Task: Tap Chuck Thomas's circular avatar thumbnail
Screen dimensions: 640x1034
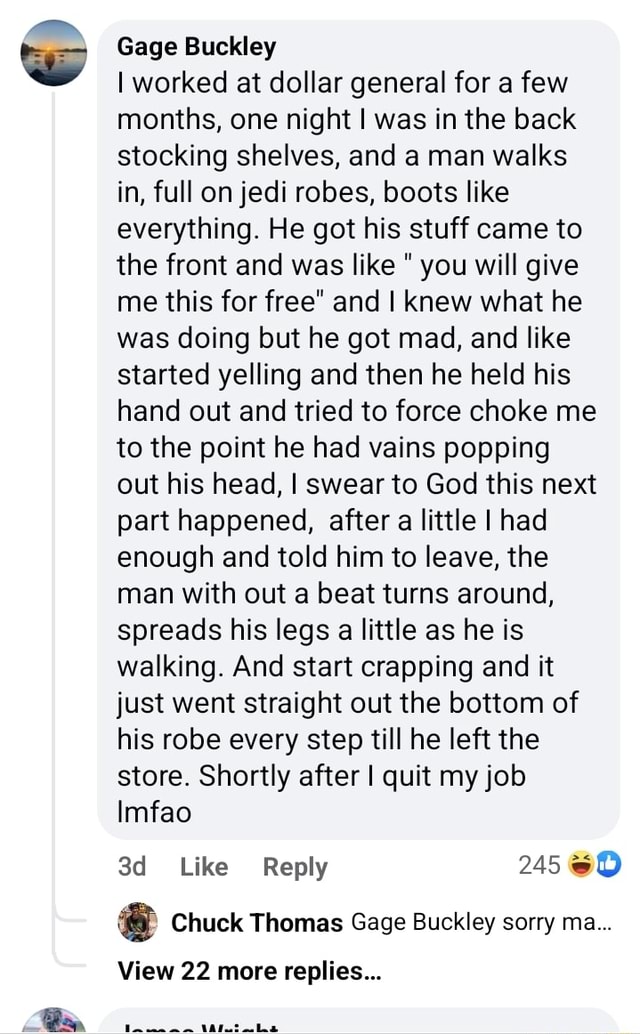Action: pos(139,923)
